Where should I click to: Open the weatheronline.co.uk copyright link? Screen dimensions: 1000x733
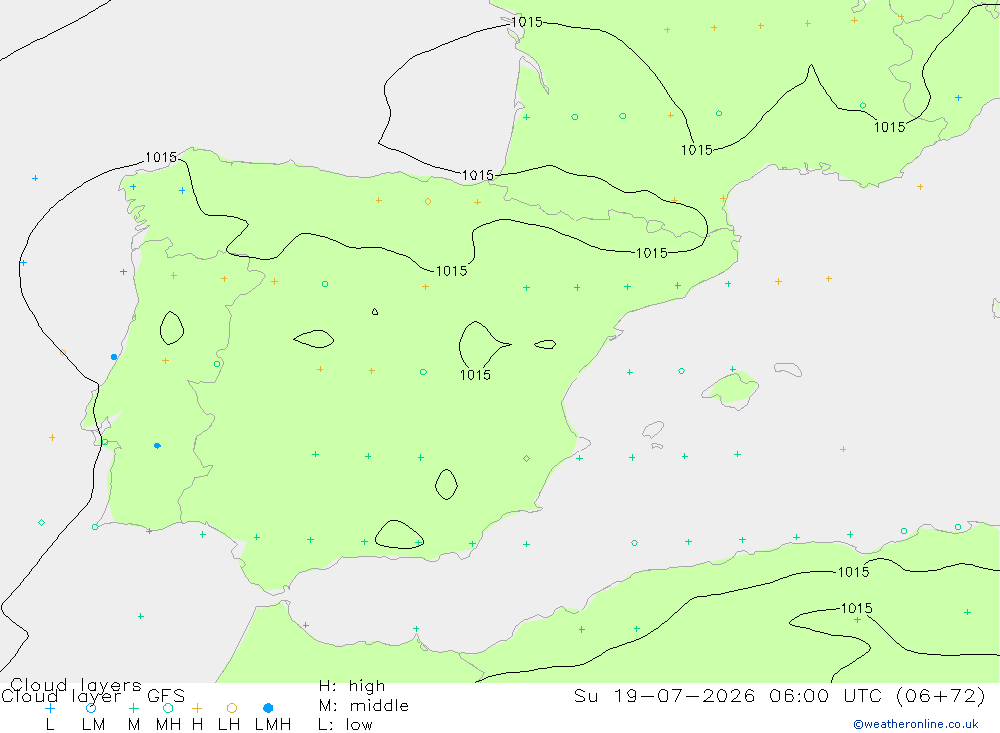click(x=916, y=724)
